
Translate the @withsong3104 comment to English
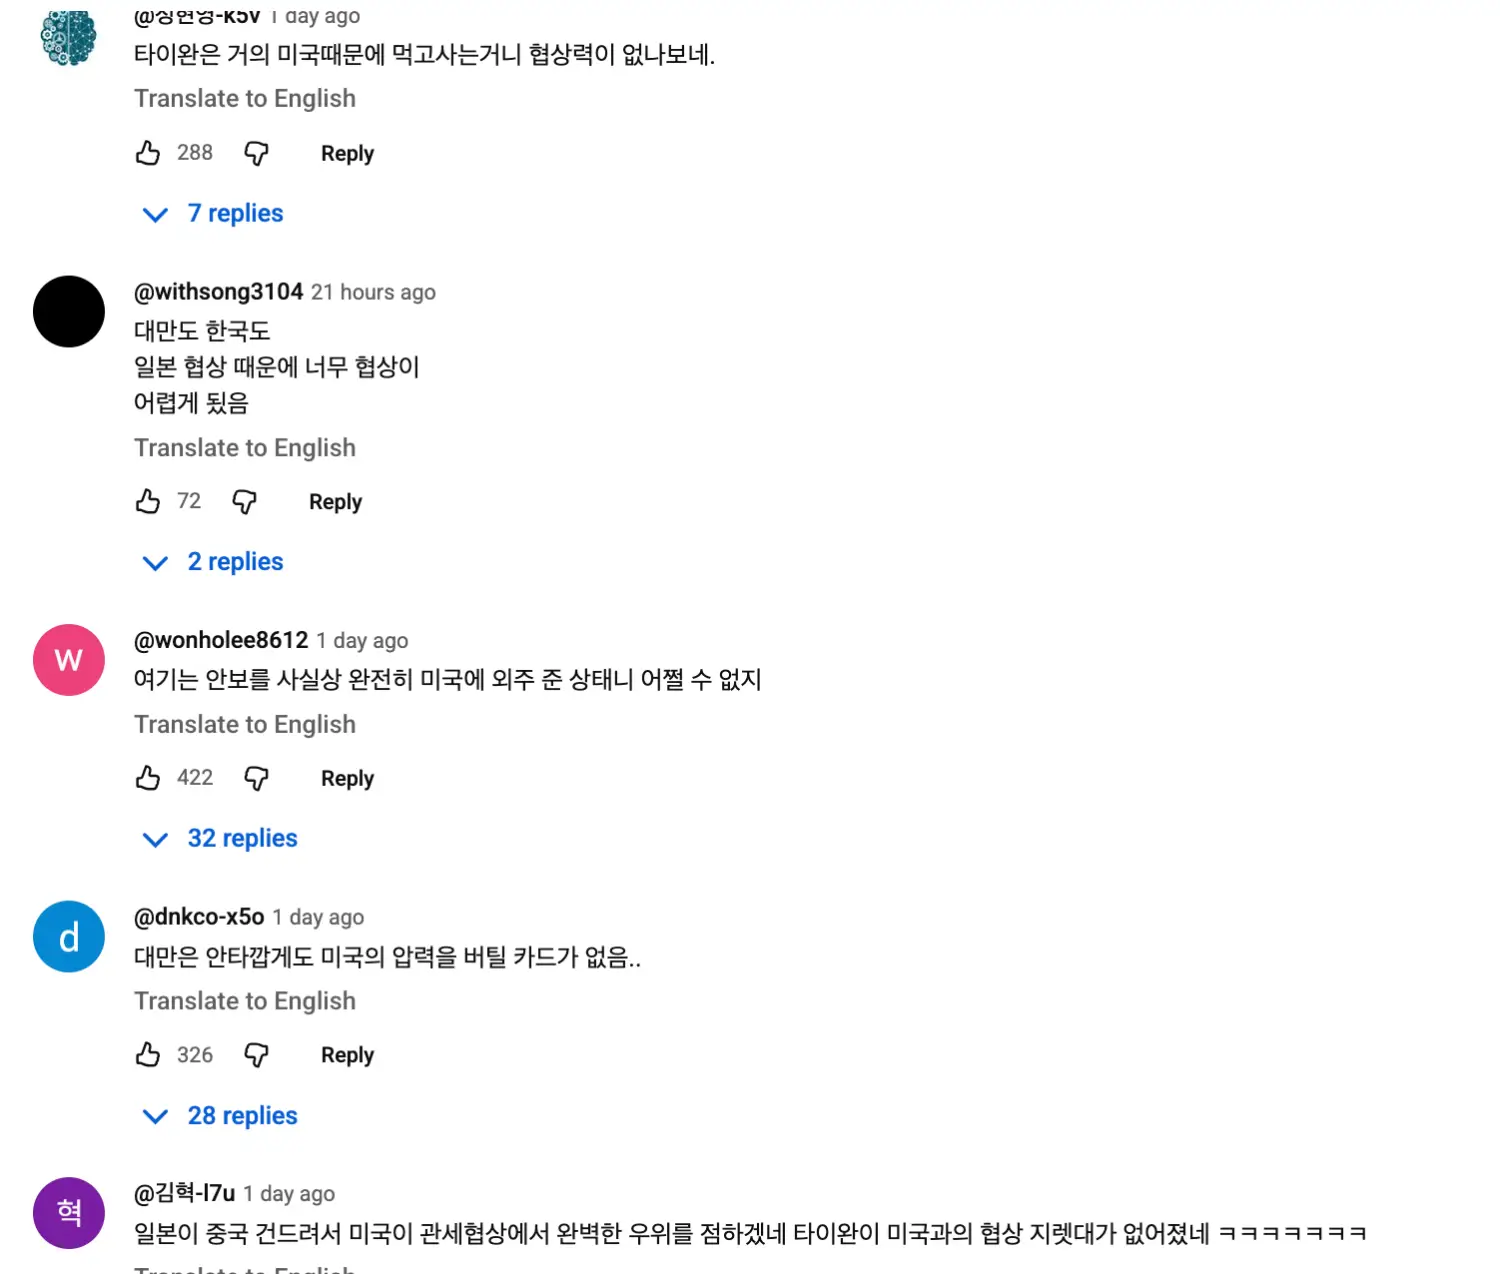pyautogui.click(x=245, y=448)
